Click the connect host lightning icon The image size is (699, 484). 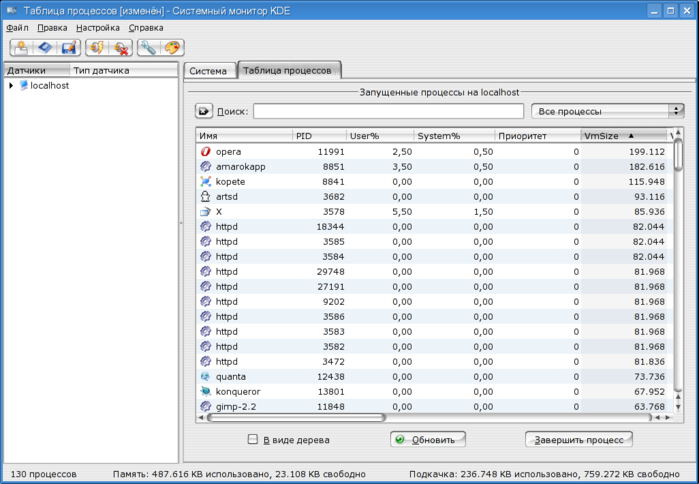point(96,48)
